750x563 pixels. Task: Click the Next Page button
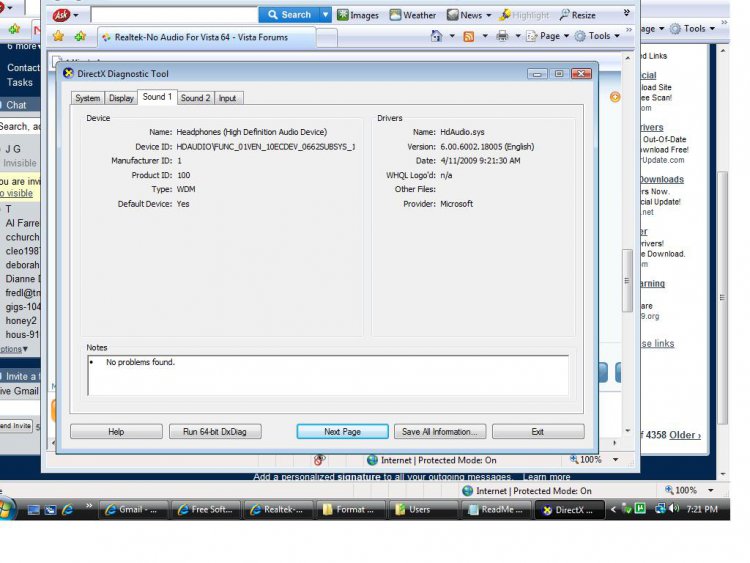342,431
